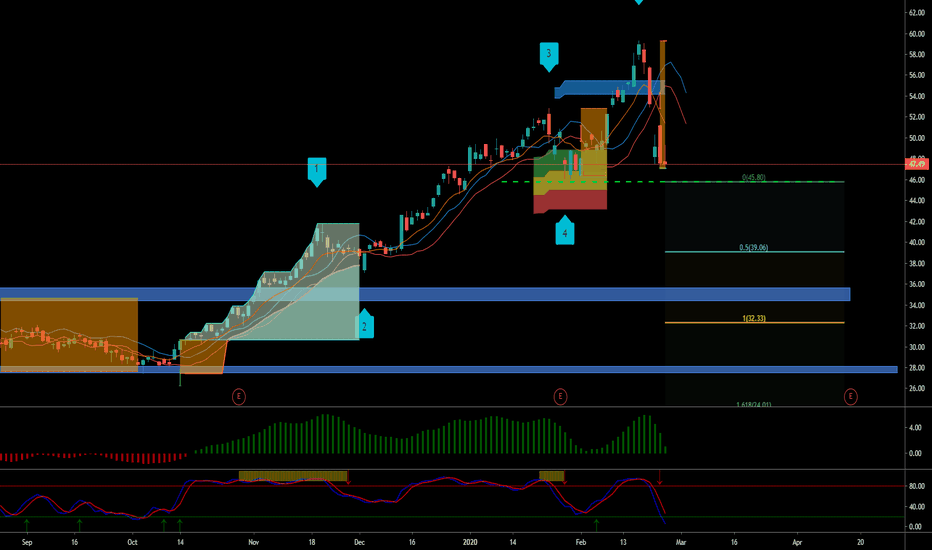
Task: Click the 50.00 price axis label
Action: coord(917,138)
